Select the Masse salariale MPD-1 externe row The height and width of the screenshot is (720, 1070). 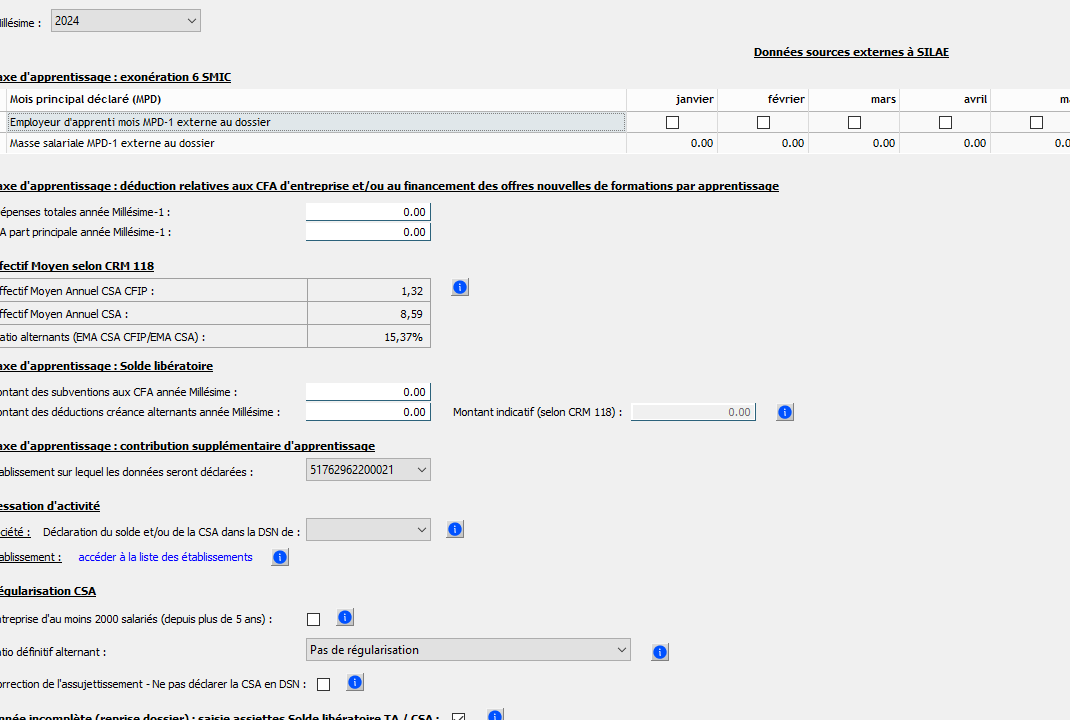[x=316, y=143]
